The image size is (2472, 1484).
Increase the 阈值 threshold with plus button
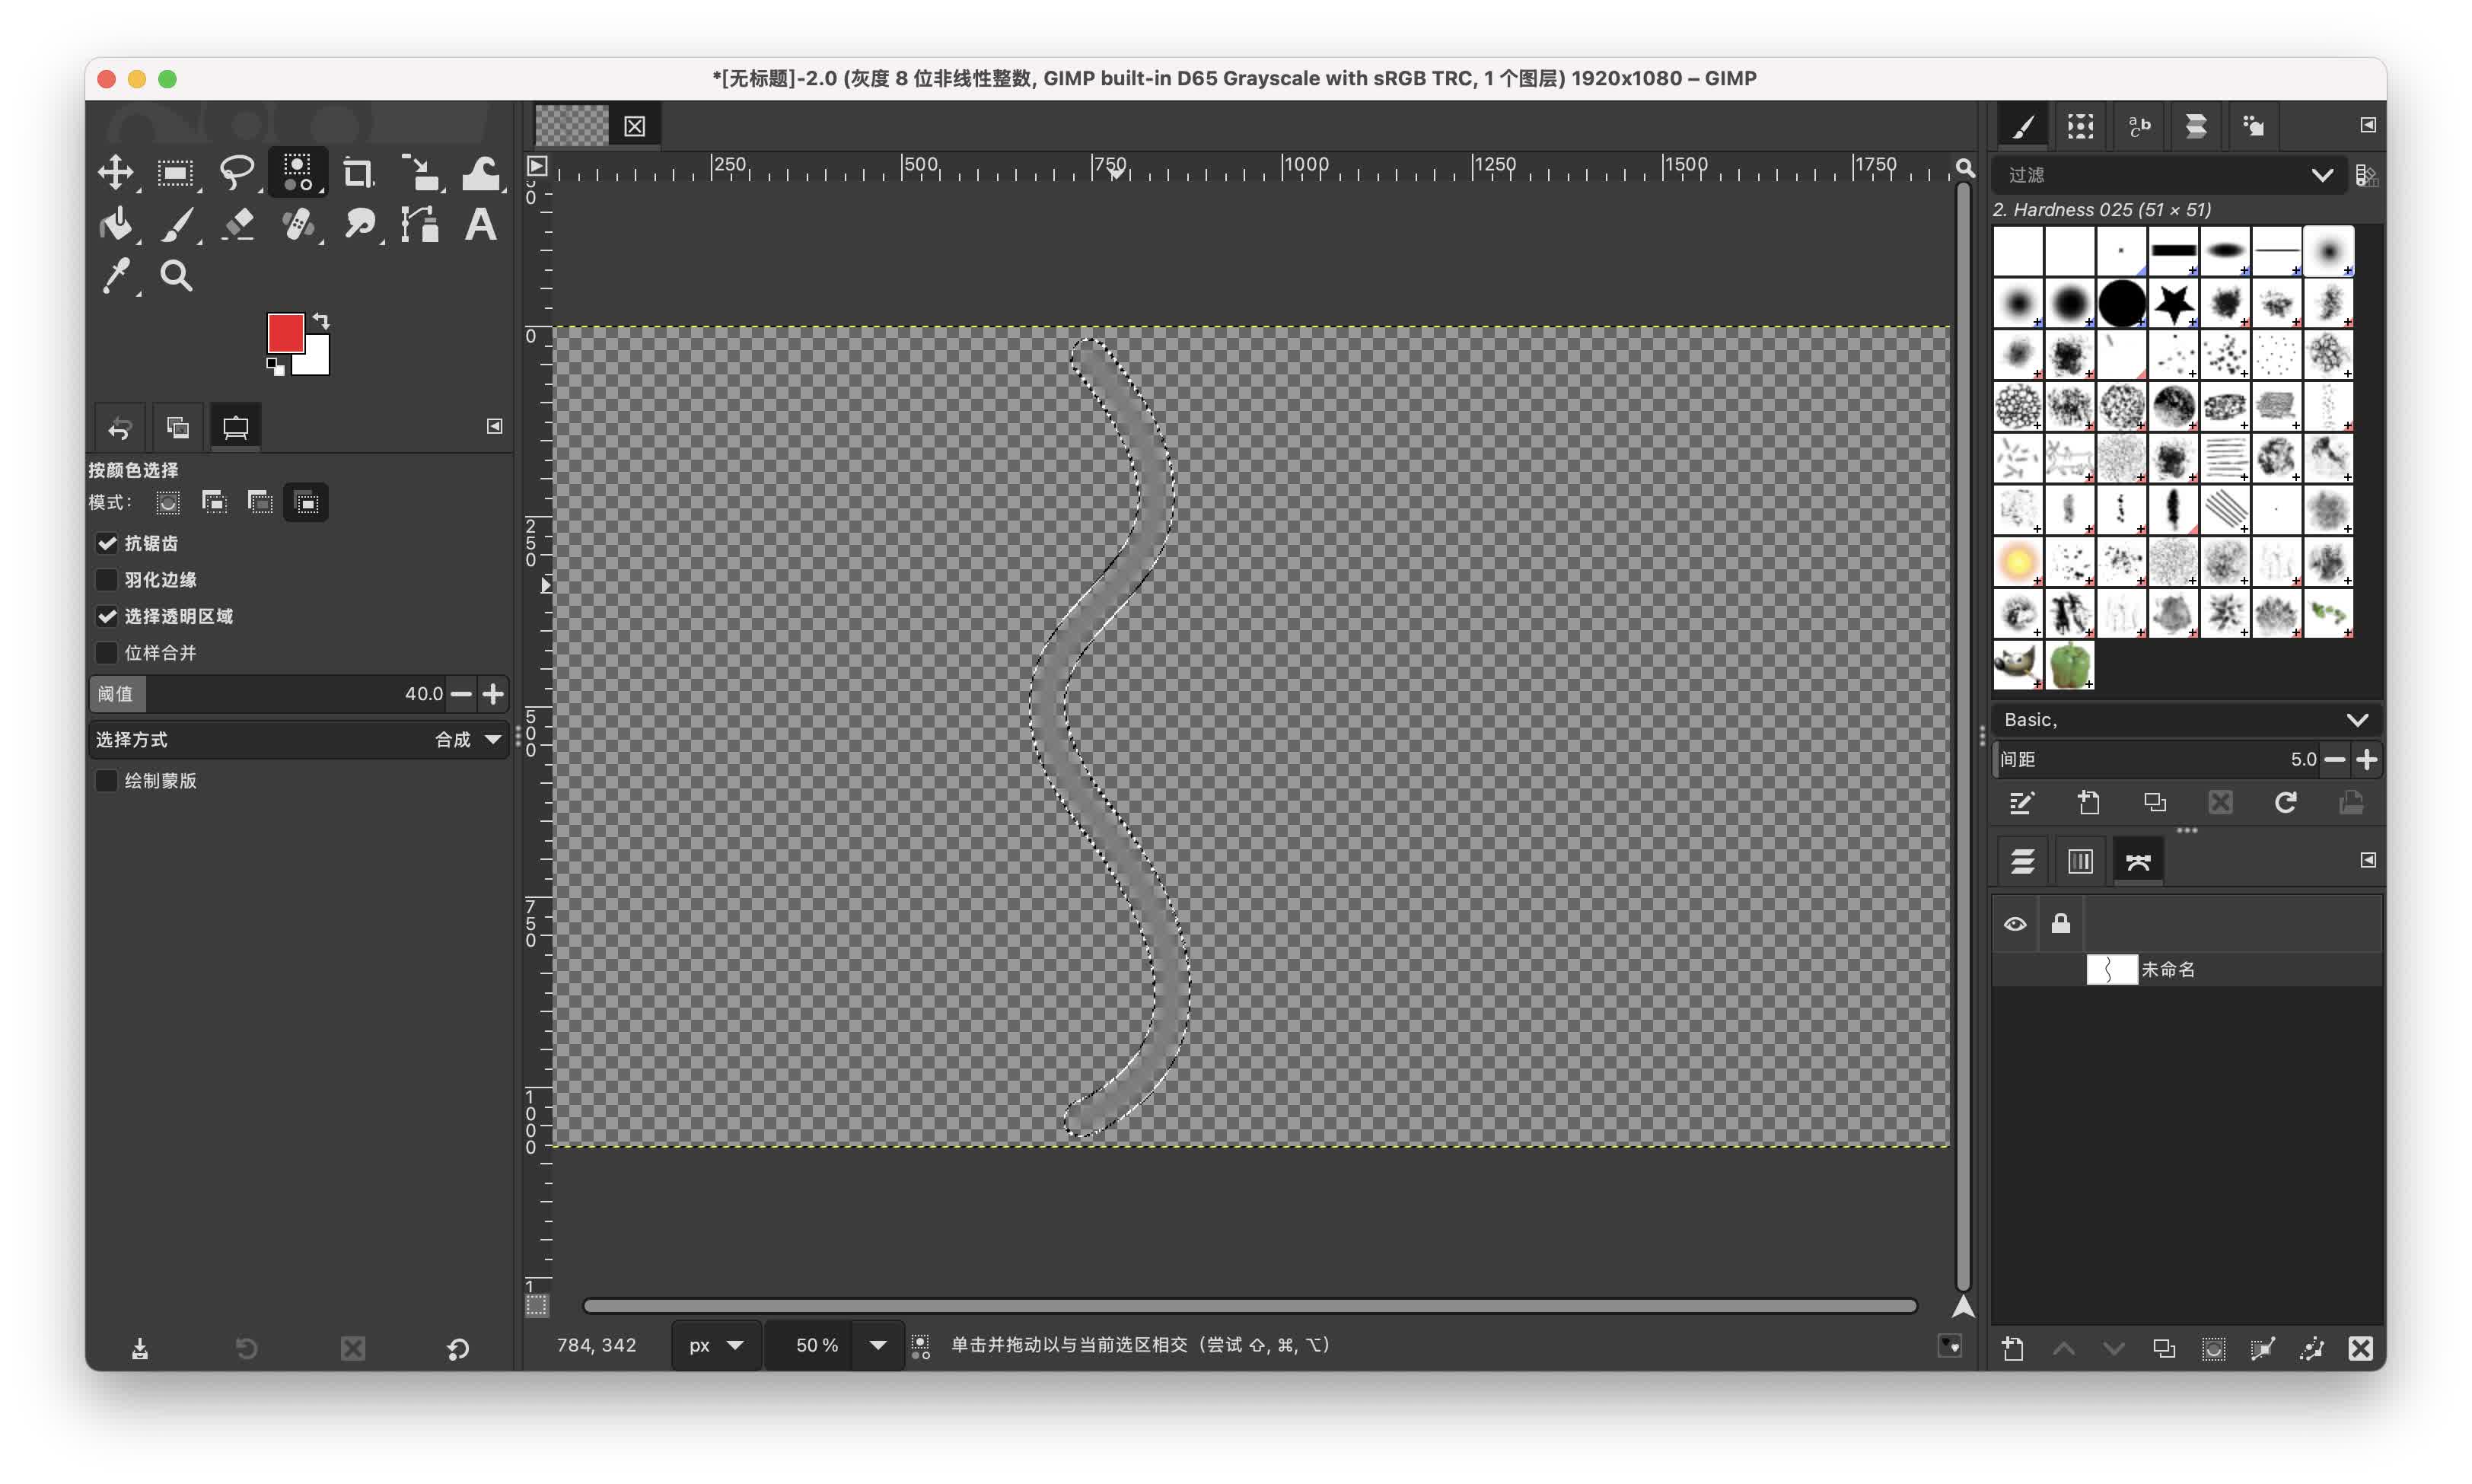493,693
